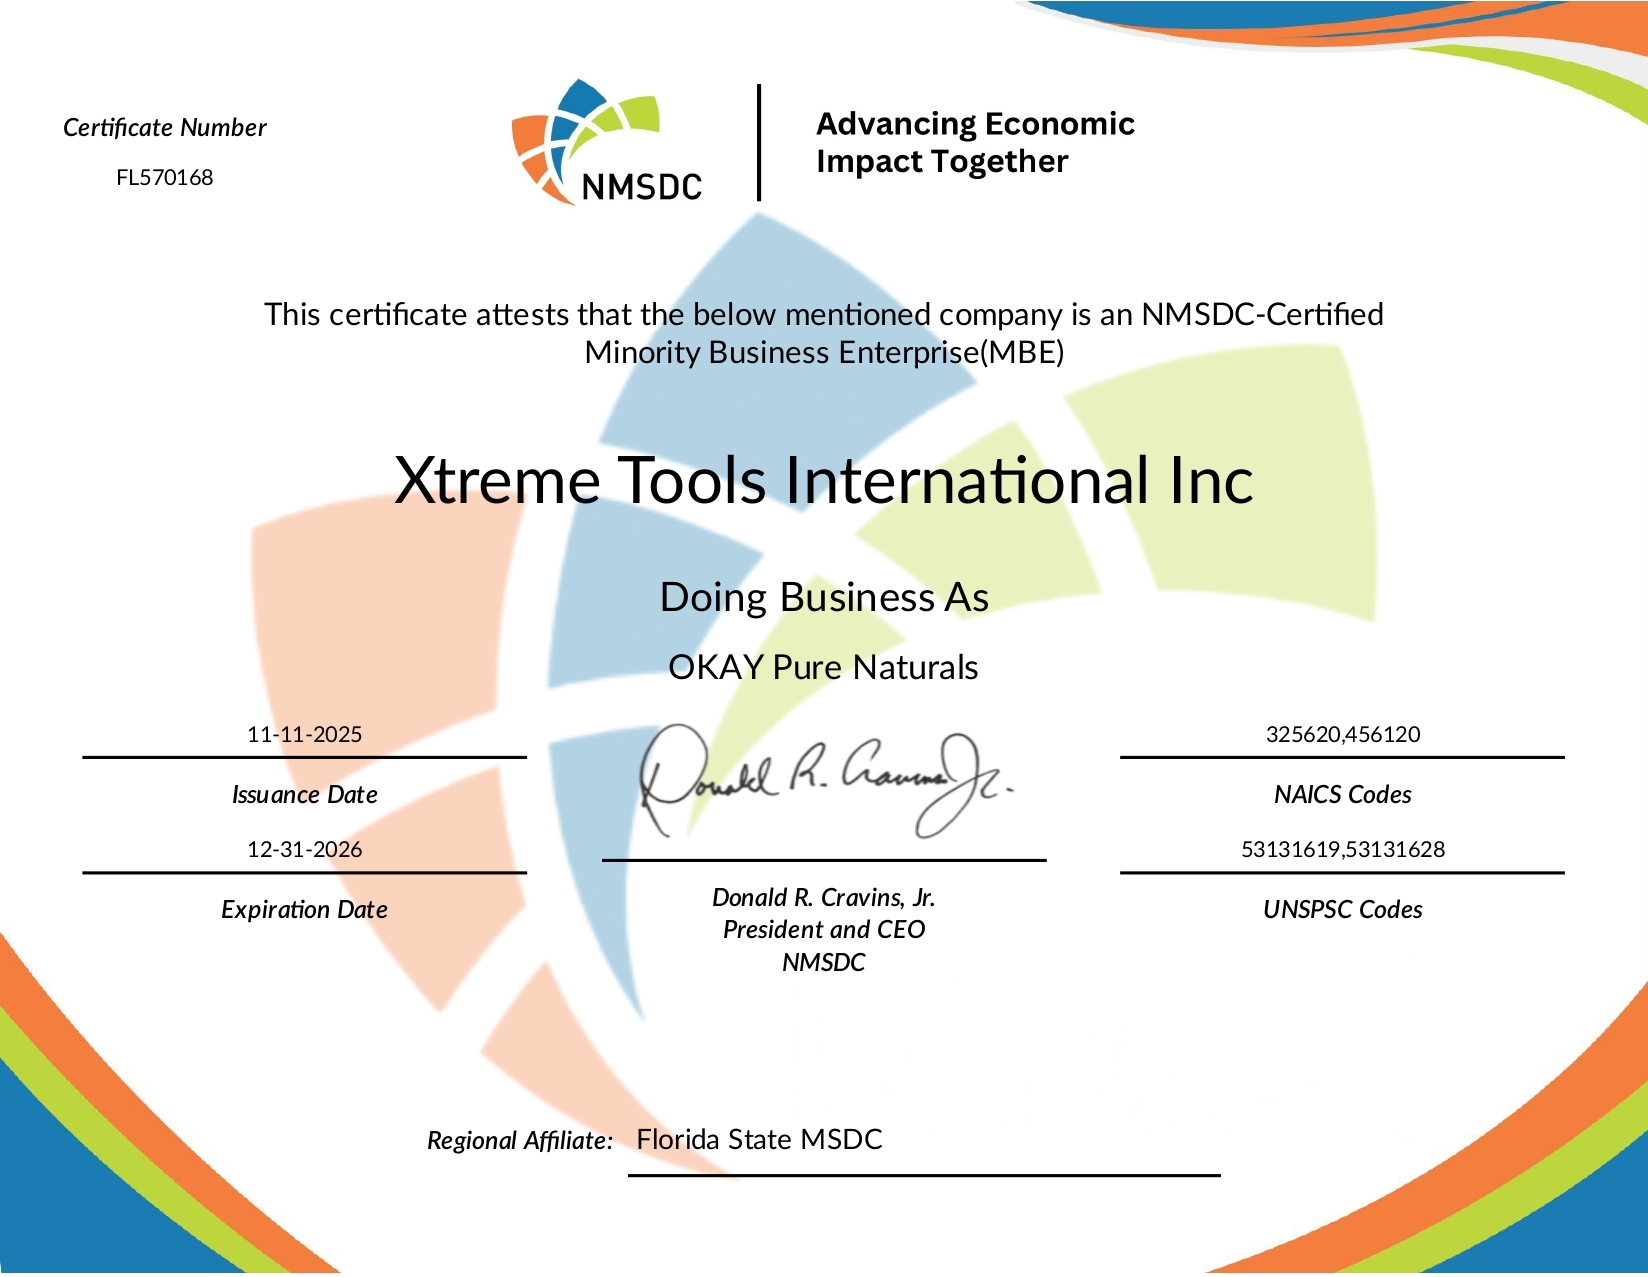Click the UNSPSC codes value 53131619,53131628

[x=1342, y=849]
